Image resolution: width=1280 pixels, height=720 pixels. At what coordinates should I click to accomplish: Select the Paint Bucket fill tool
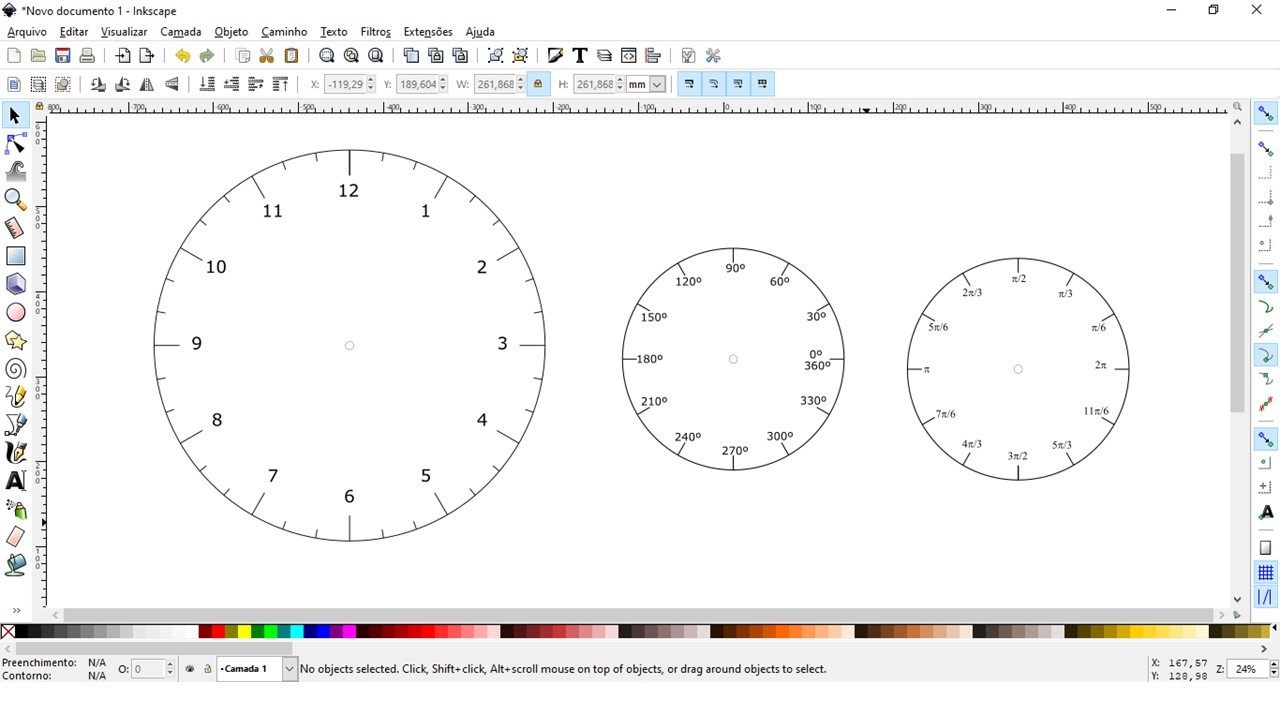tap(15, 565)
